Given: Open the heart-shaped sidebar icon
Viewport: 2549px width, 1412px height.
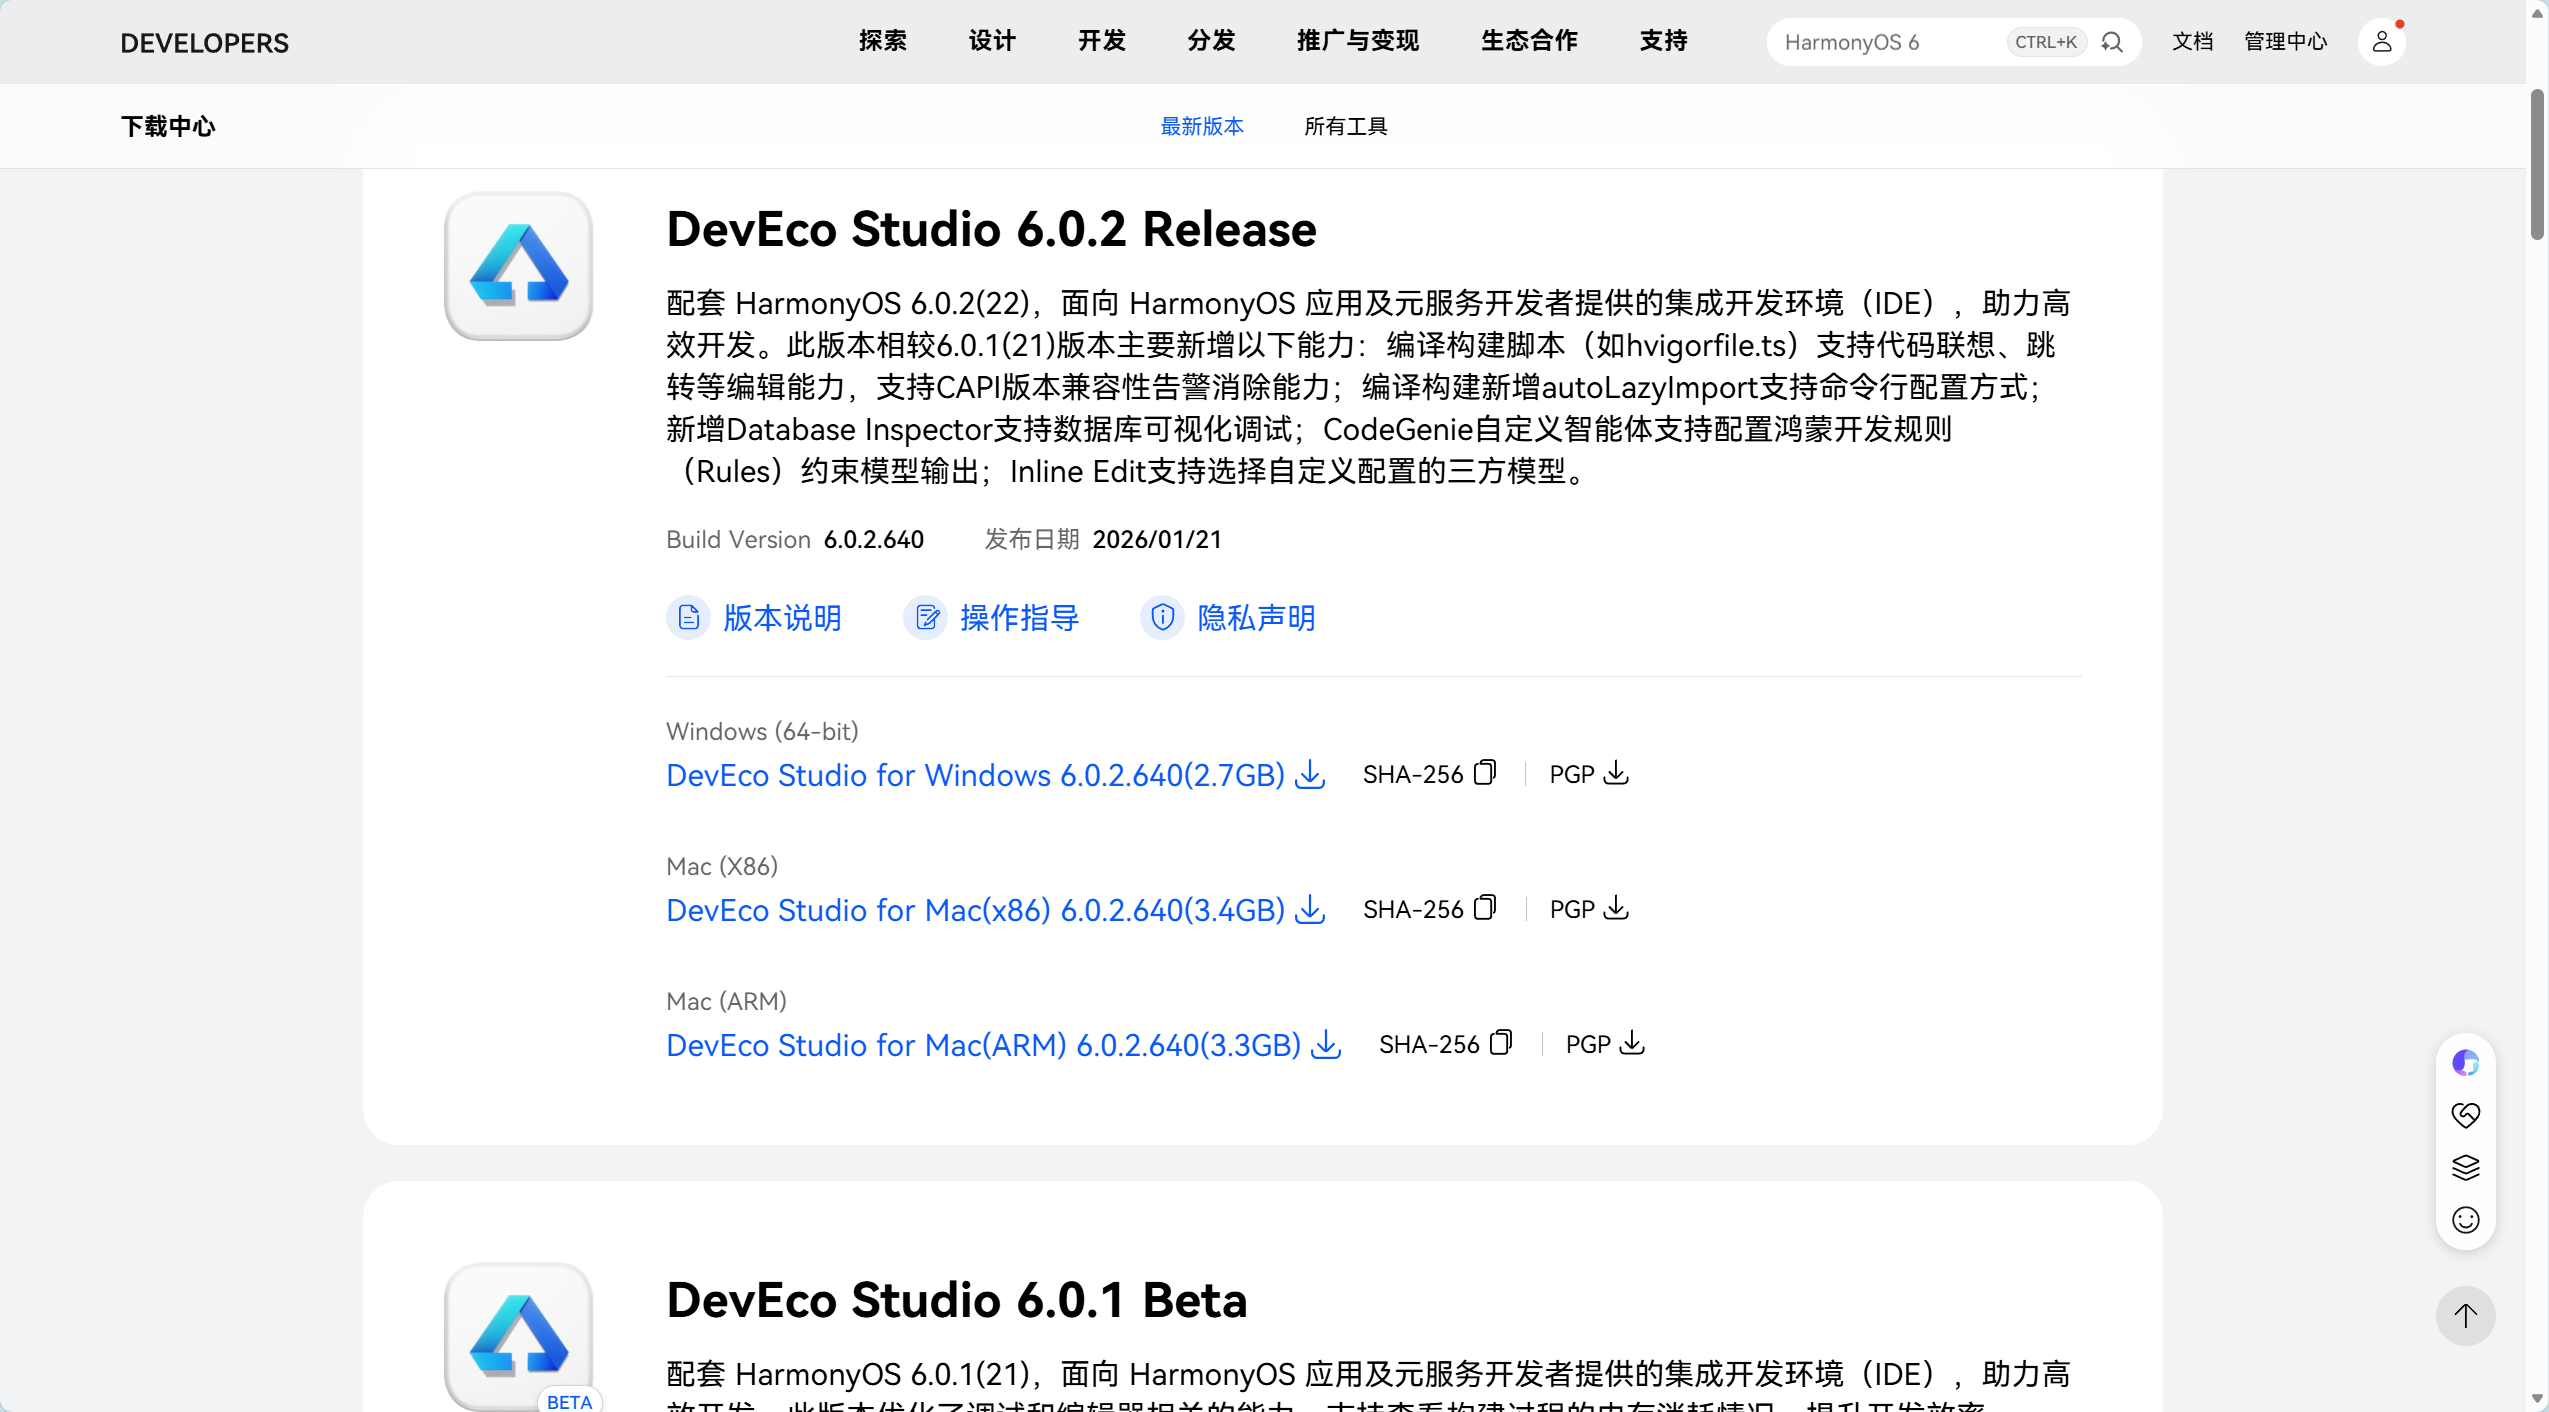Looking at the screenshot, I should [2465, 1115].
